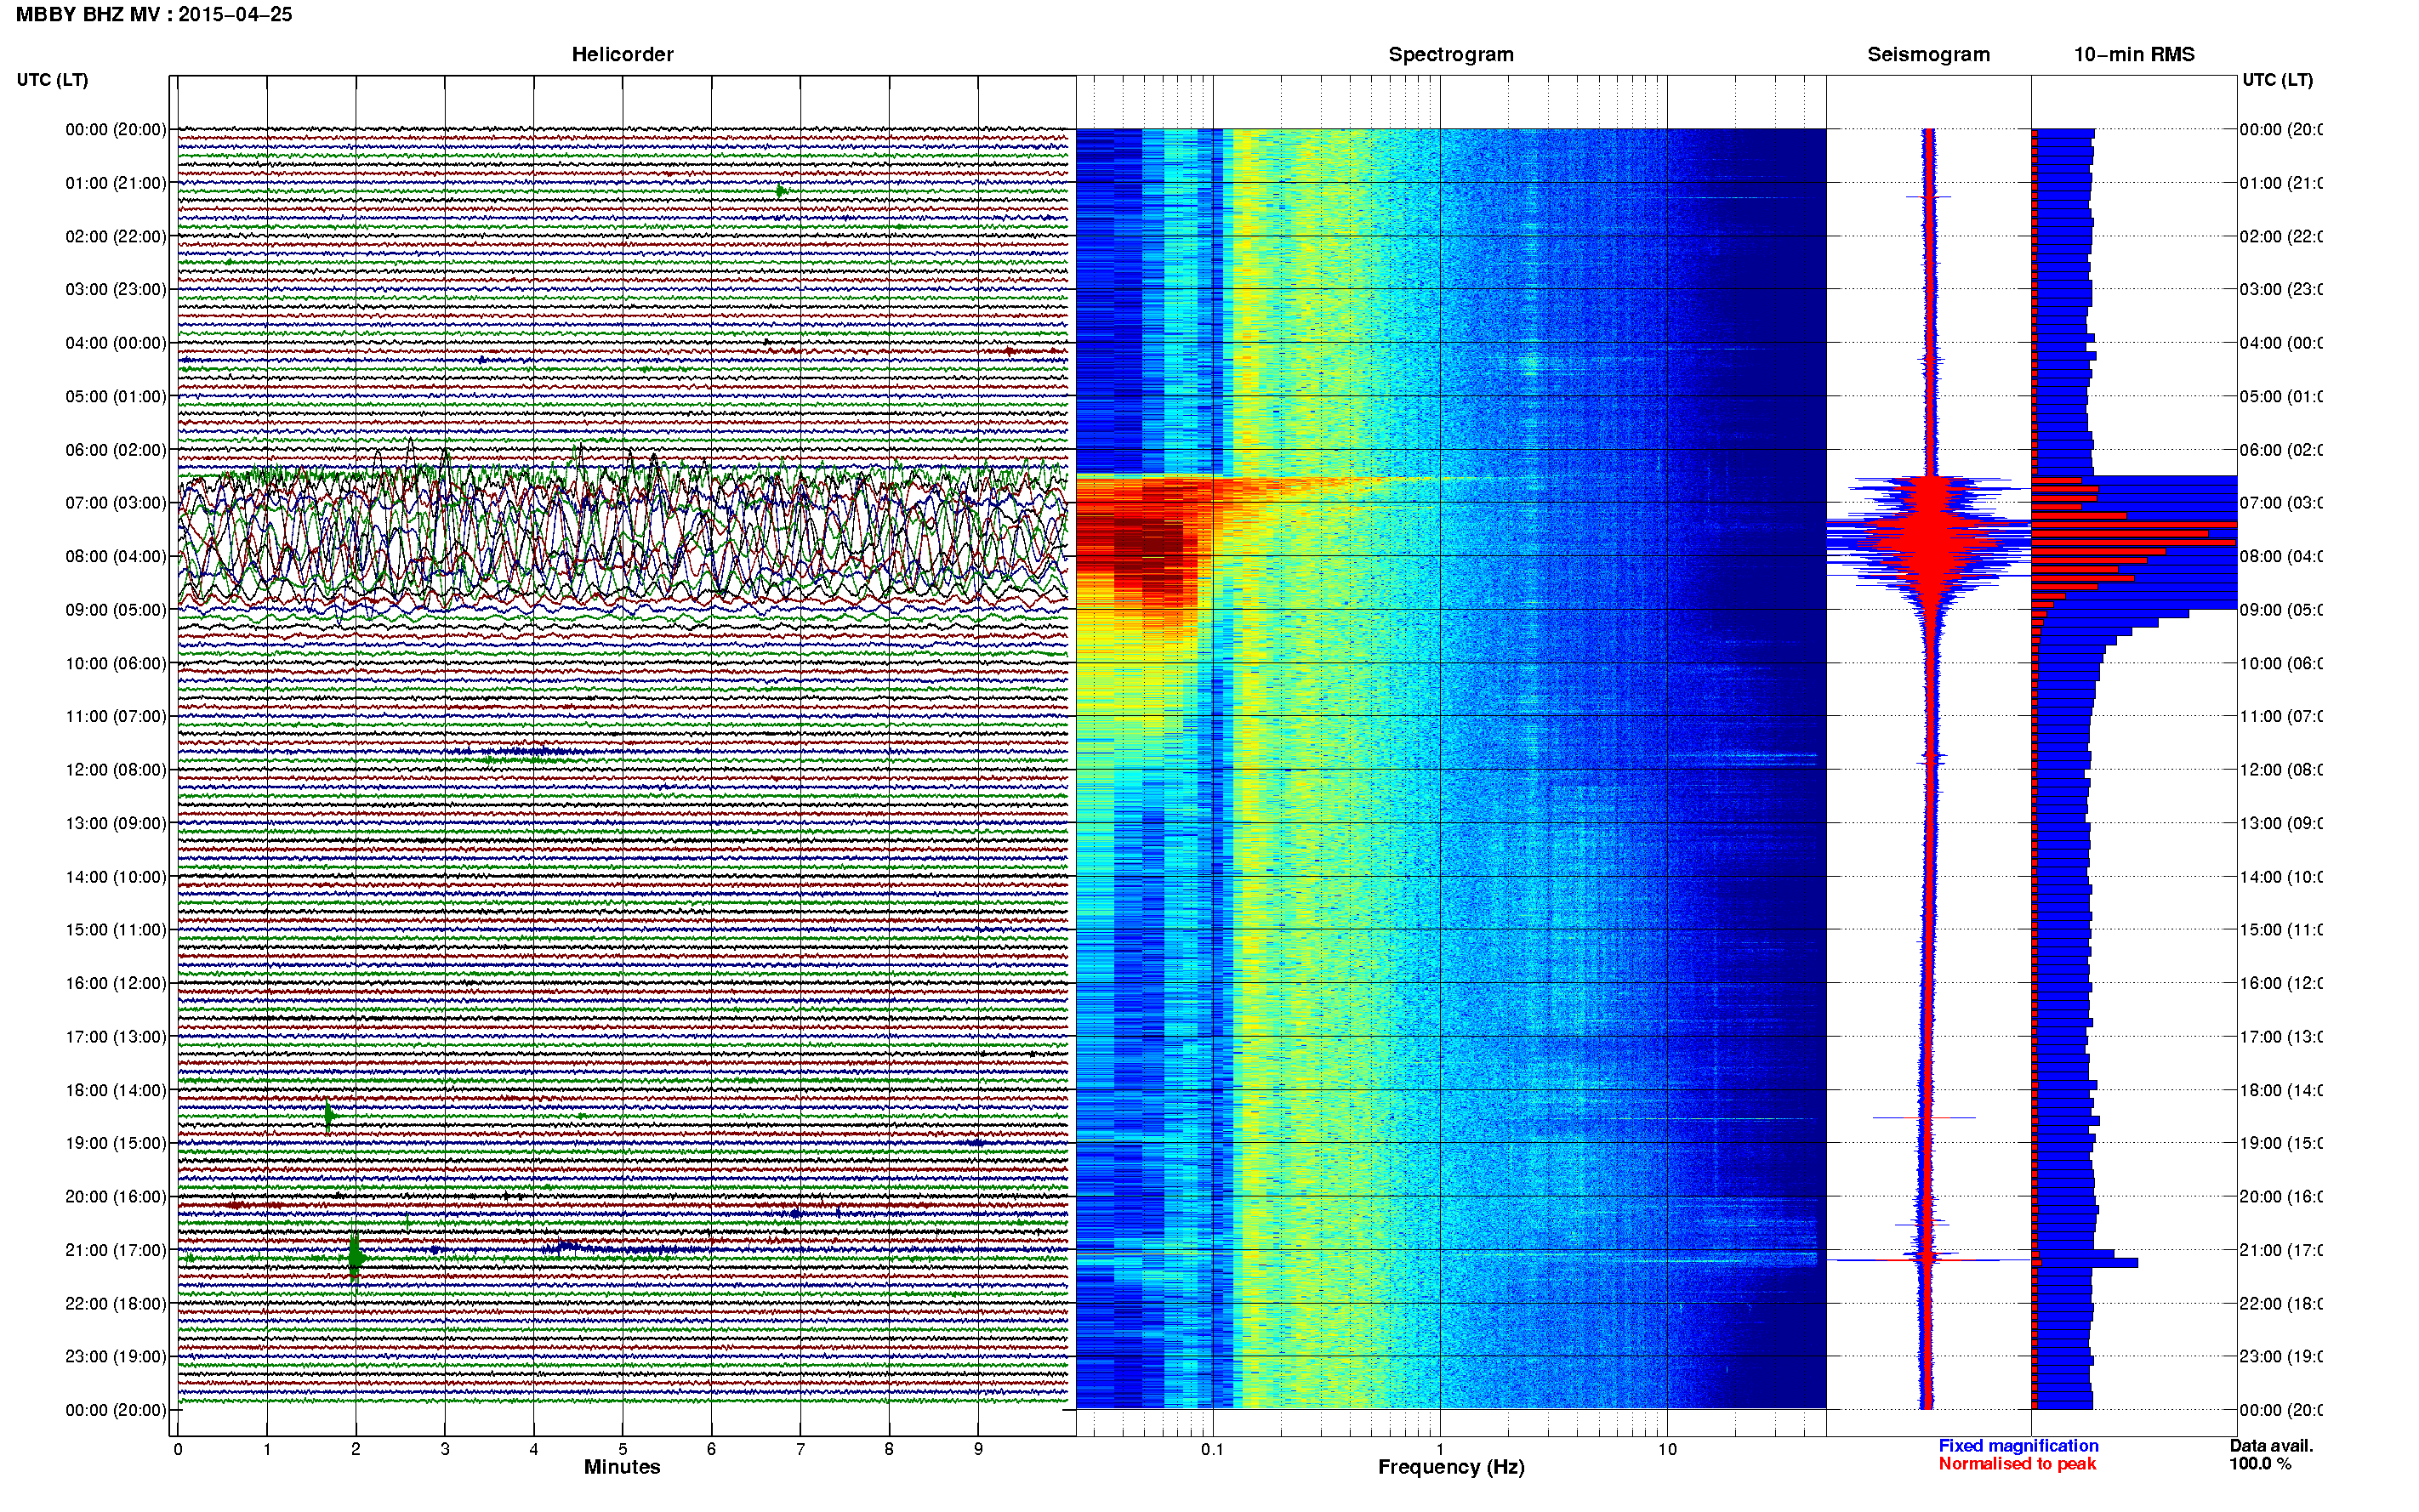Click the longest red RMS bar near 07:30
The image size is (2419, 1512).
point(2134,525)
